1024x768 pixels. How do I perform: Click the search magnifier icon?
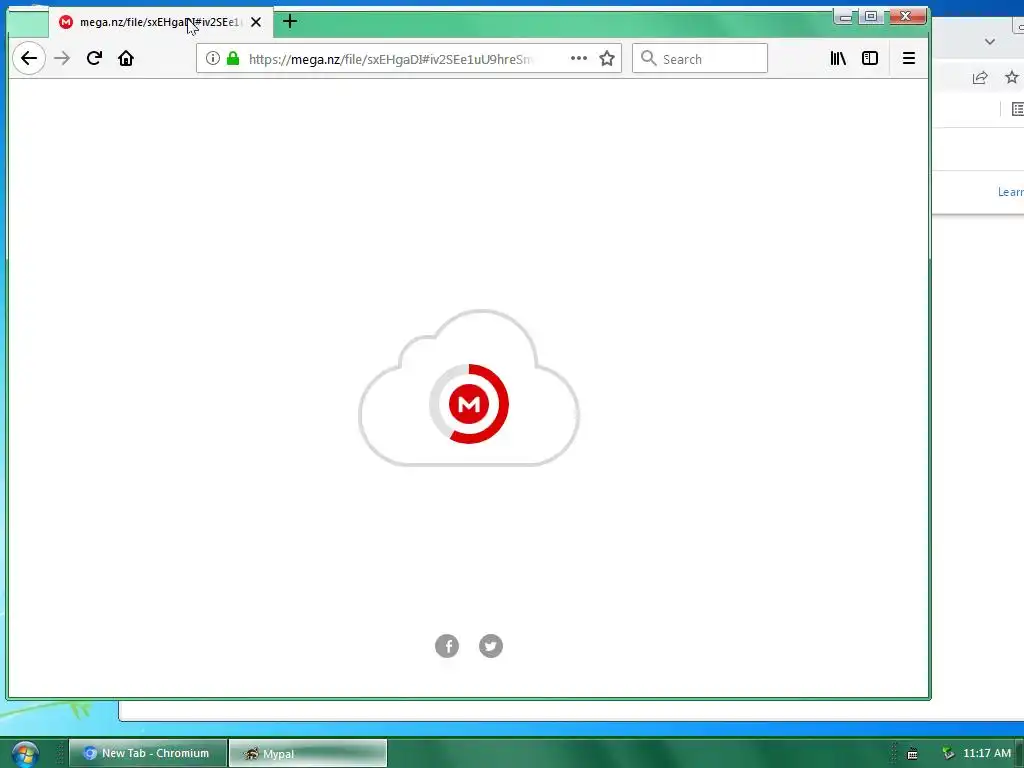[x=648, y=58]
